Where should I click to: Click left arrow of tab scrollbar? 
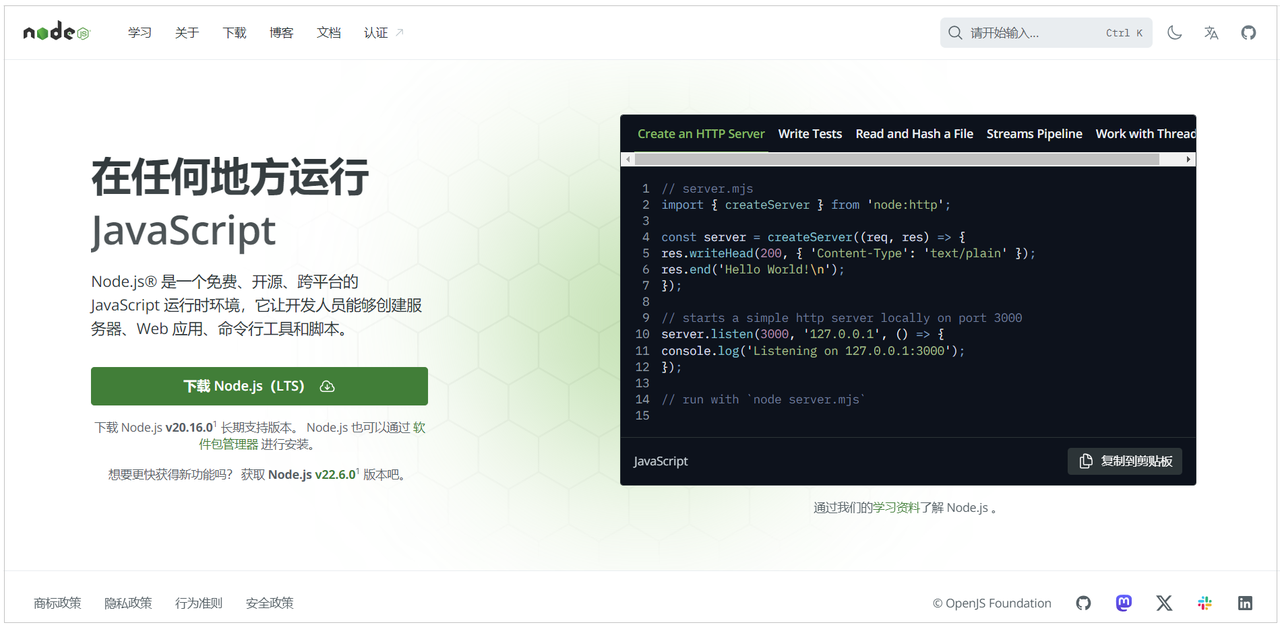click(x=627, y=159)
